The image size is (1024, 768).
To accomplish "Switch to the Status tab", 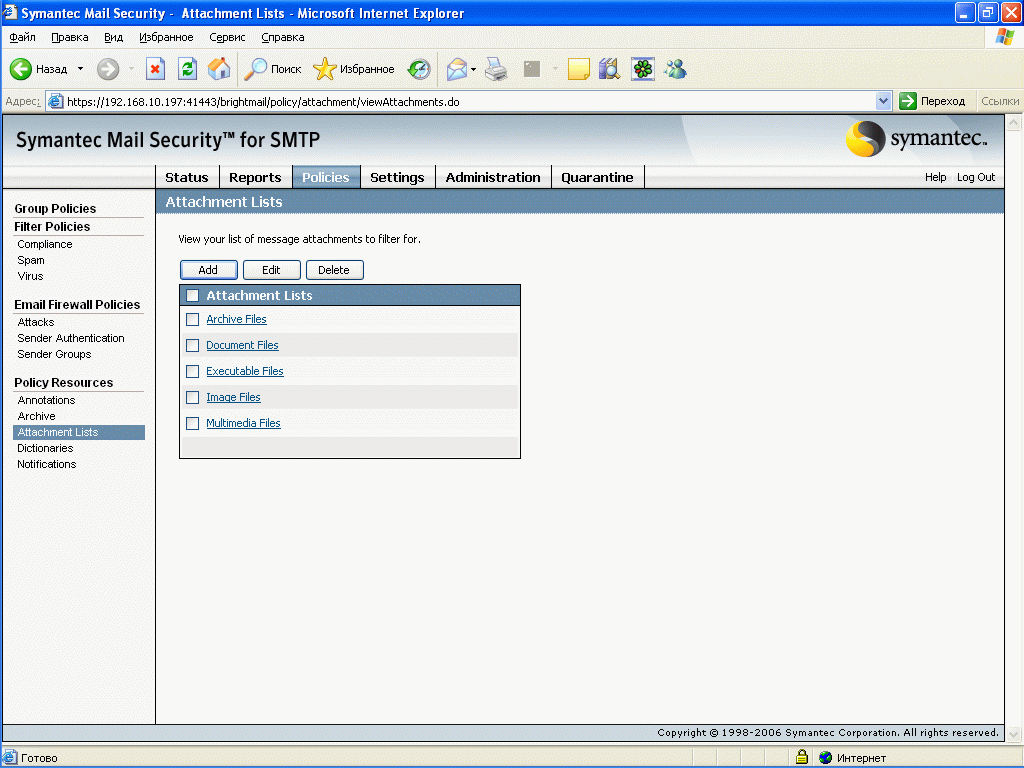I will tap(187, 177).
